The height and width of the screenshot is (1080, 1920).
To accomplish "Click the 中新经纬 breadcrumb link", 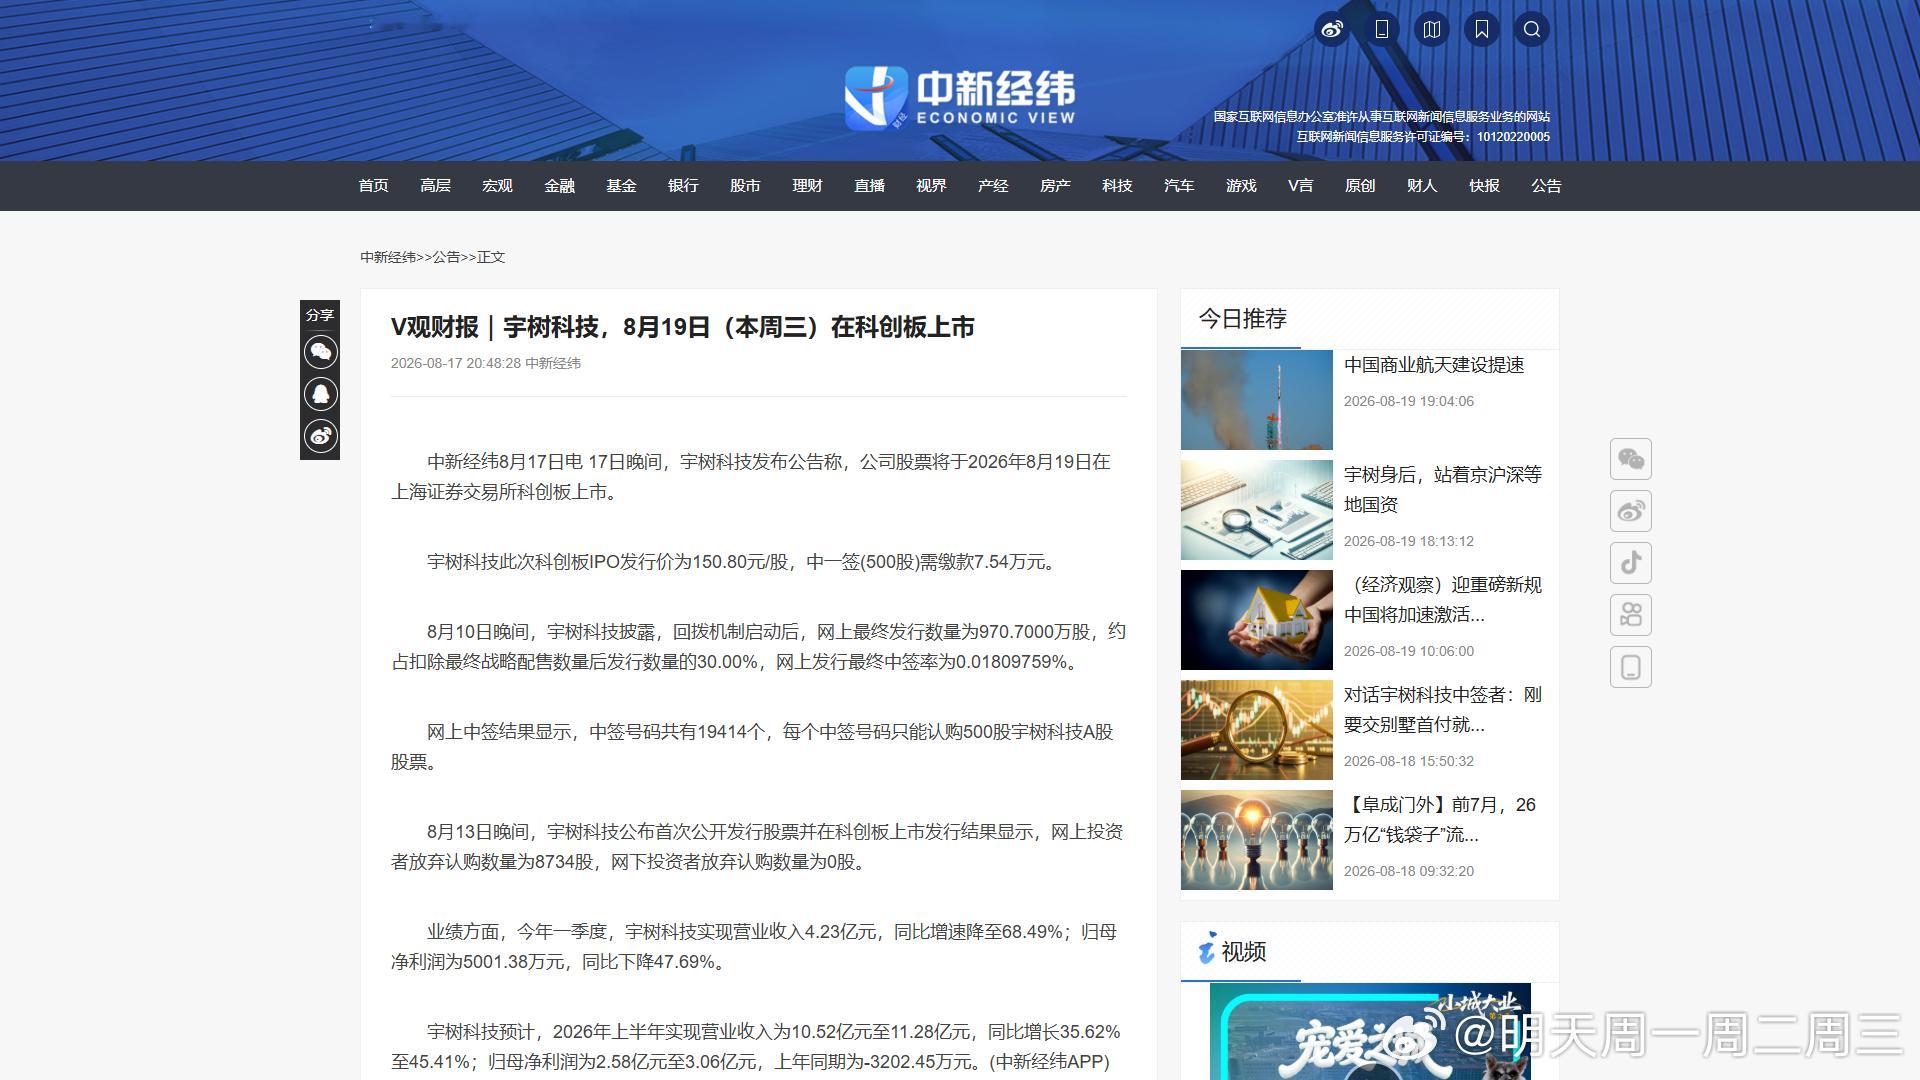I will coord(388,257).
